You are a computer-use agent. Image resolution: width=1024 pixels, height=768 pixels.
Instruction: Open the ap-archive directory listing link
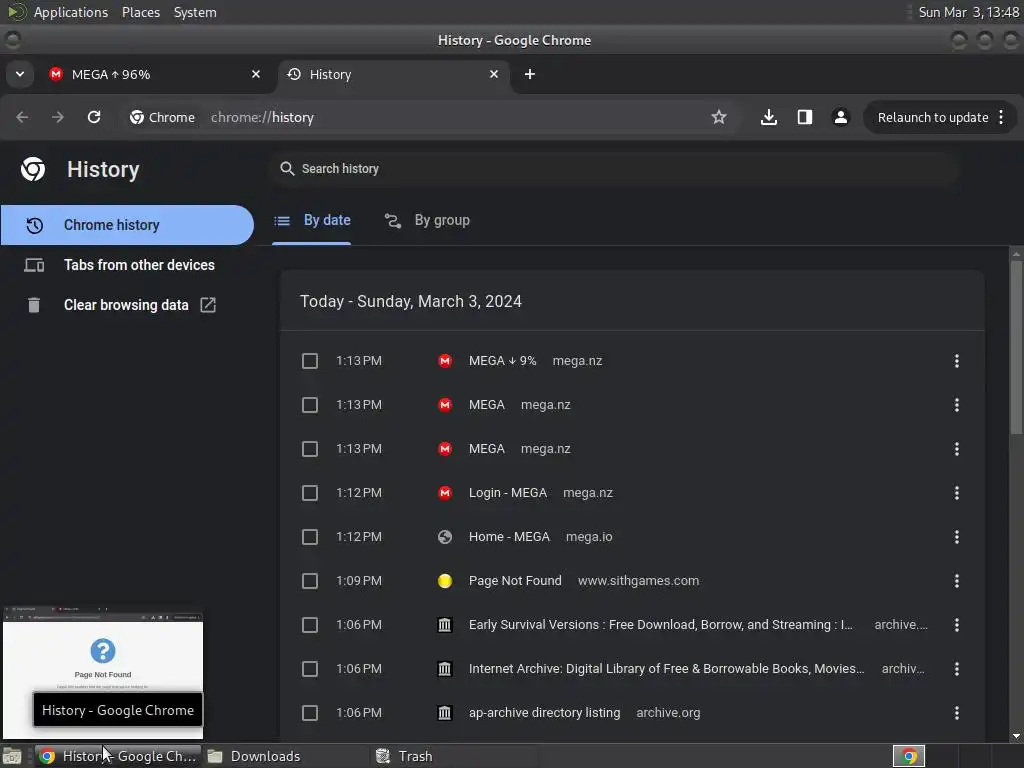pos(544,713)
